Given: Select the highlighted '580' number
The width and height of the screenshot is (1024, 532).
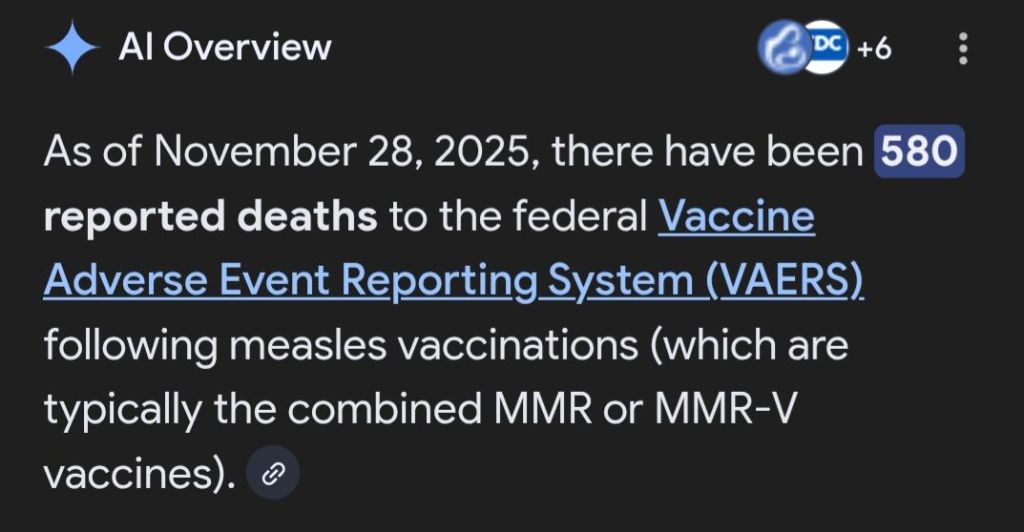Looking at the screenshot, I should tap(919, 153).
